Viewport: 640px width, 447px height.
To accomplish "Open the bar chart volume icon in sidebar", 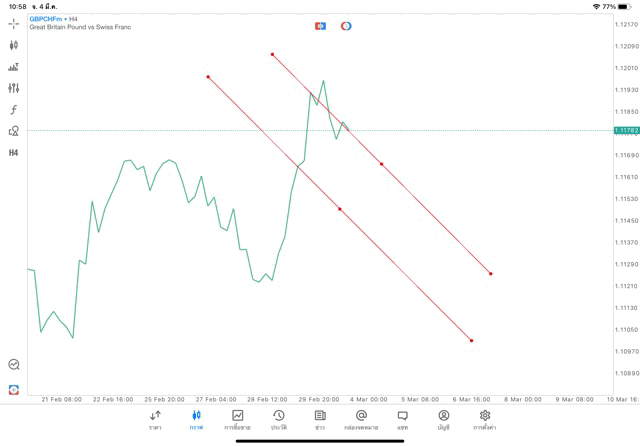I will coord(14,67).
